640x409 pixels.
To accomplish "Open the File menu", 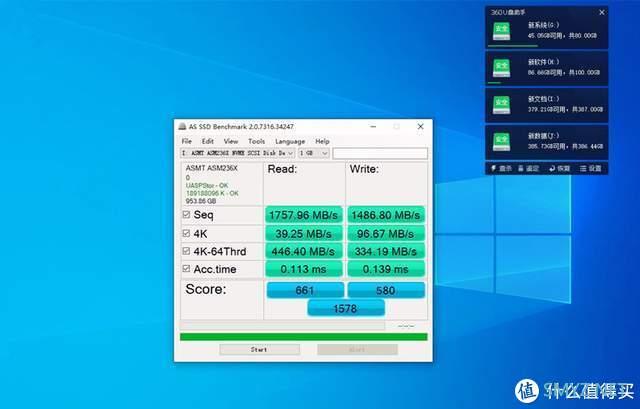I will point(187,141).
